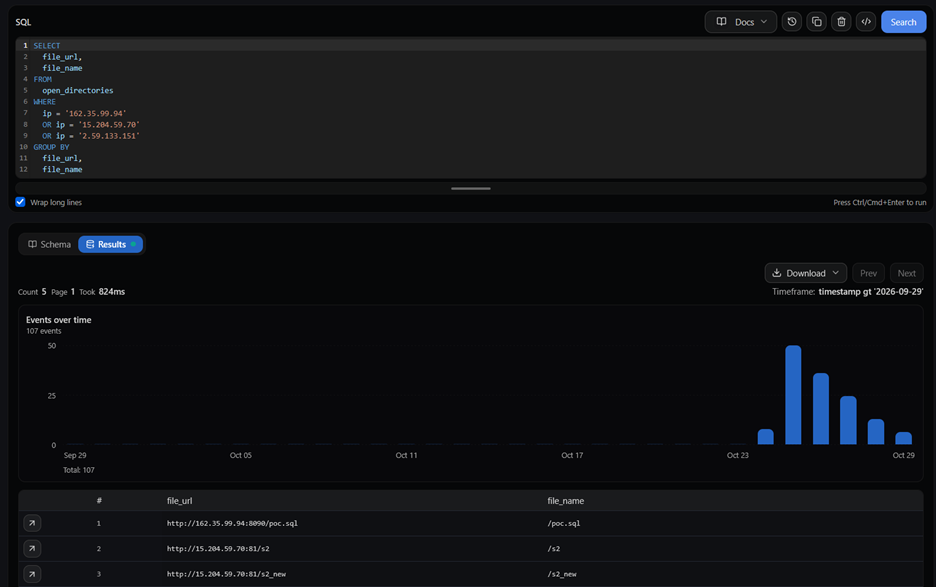Click the Oct 23 axis label
This screenshot has width=936, height=587.
(x=737, y=455)
